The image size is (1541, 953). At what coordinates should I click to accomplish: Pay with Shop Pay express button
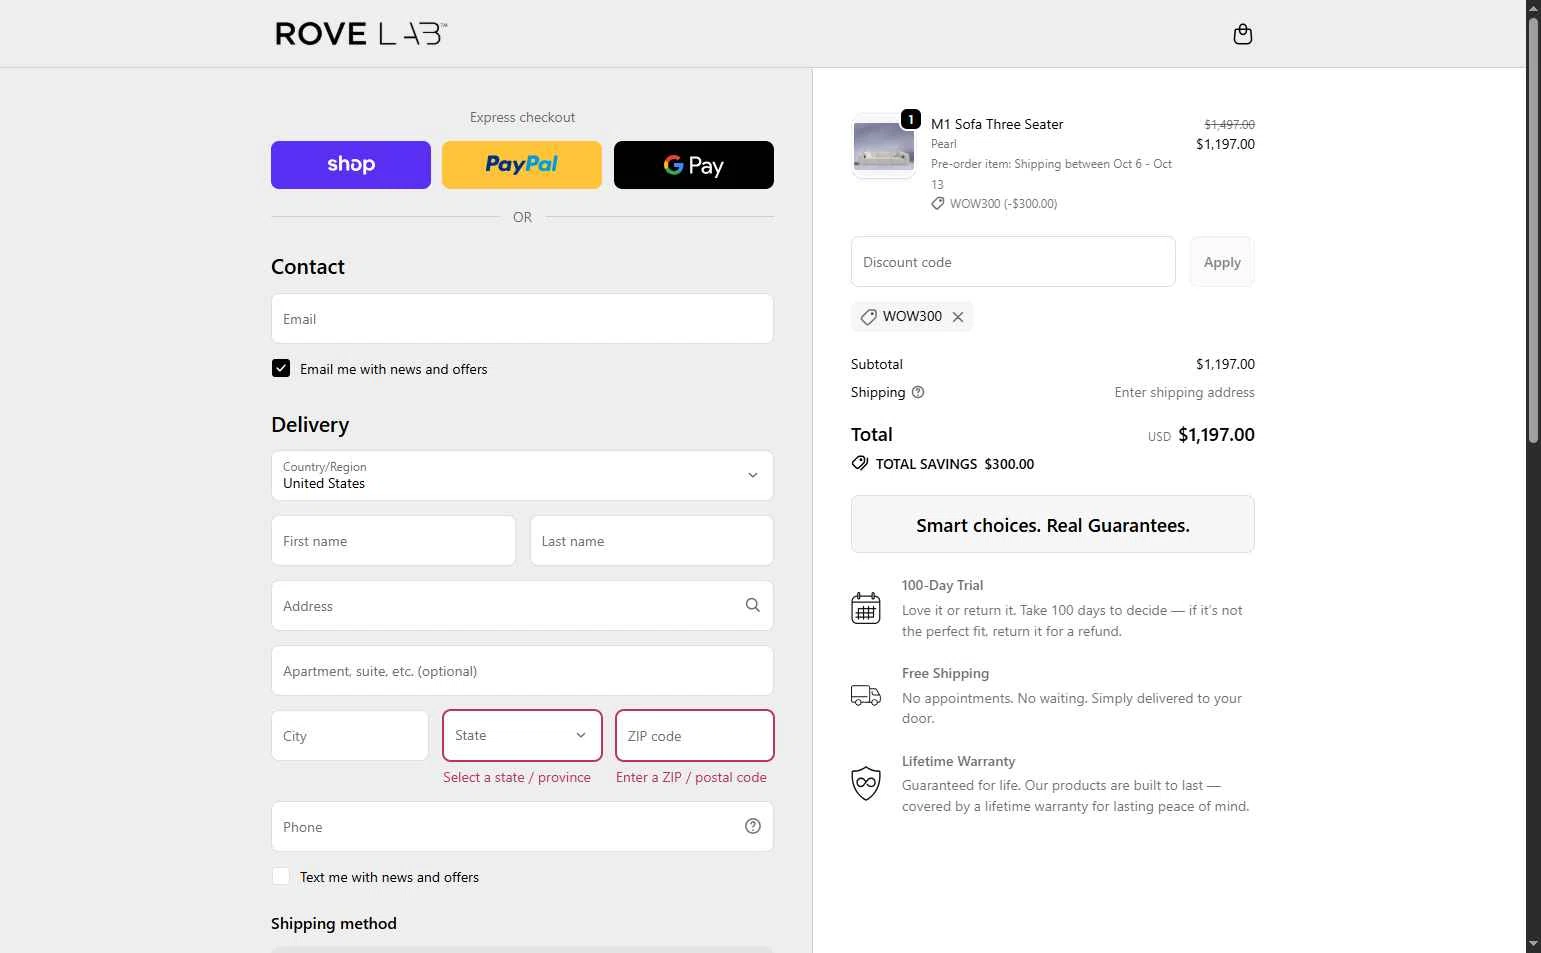tap(351, 165)
